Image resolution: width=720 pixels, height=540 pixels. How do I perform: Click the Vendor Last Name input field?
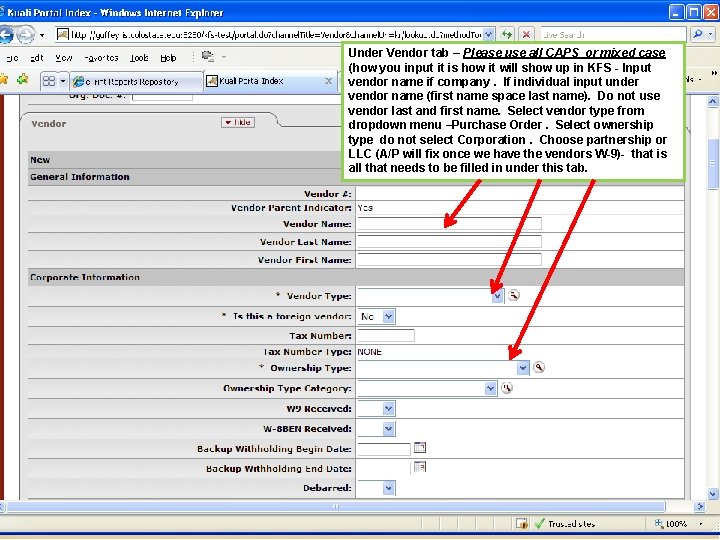(x=449, y=242)
